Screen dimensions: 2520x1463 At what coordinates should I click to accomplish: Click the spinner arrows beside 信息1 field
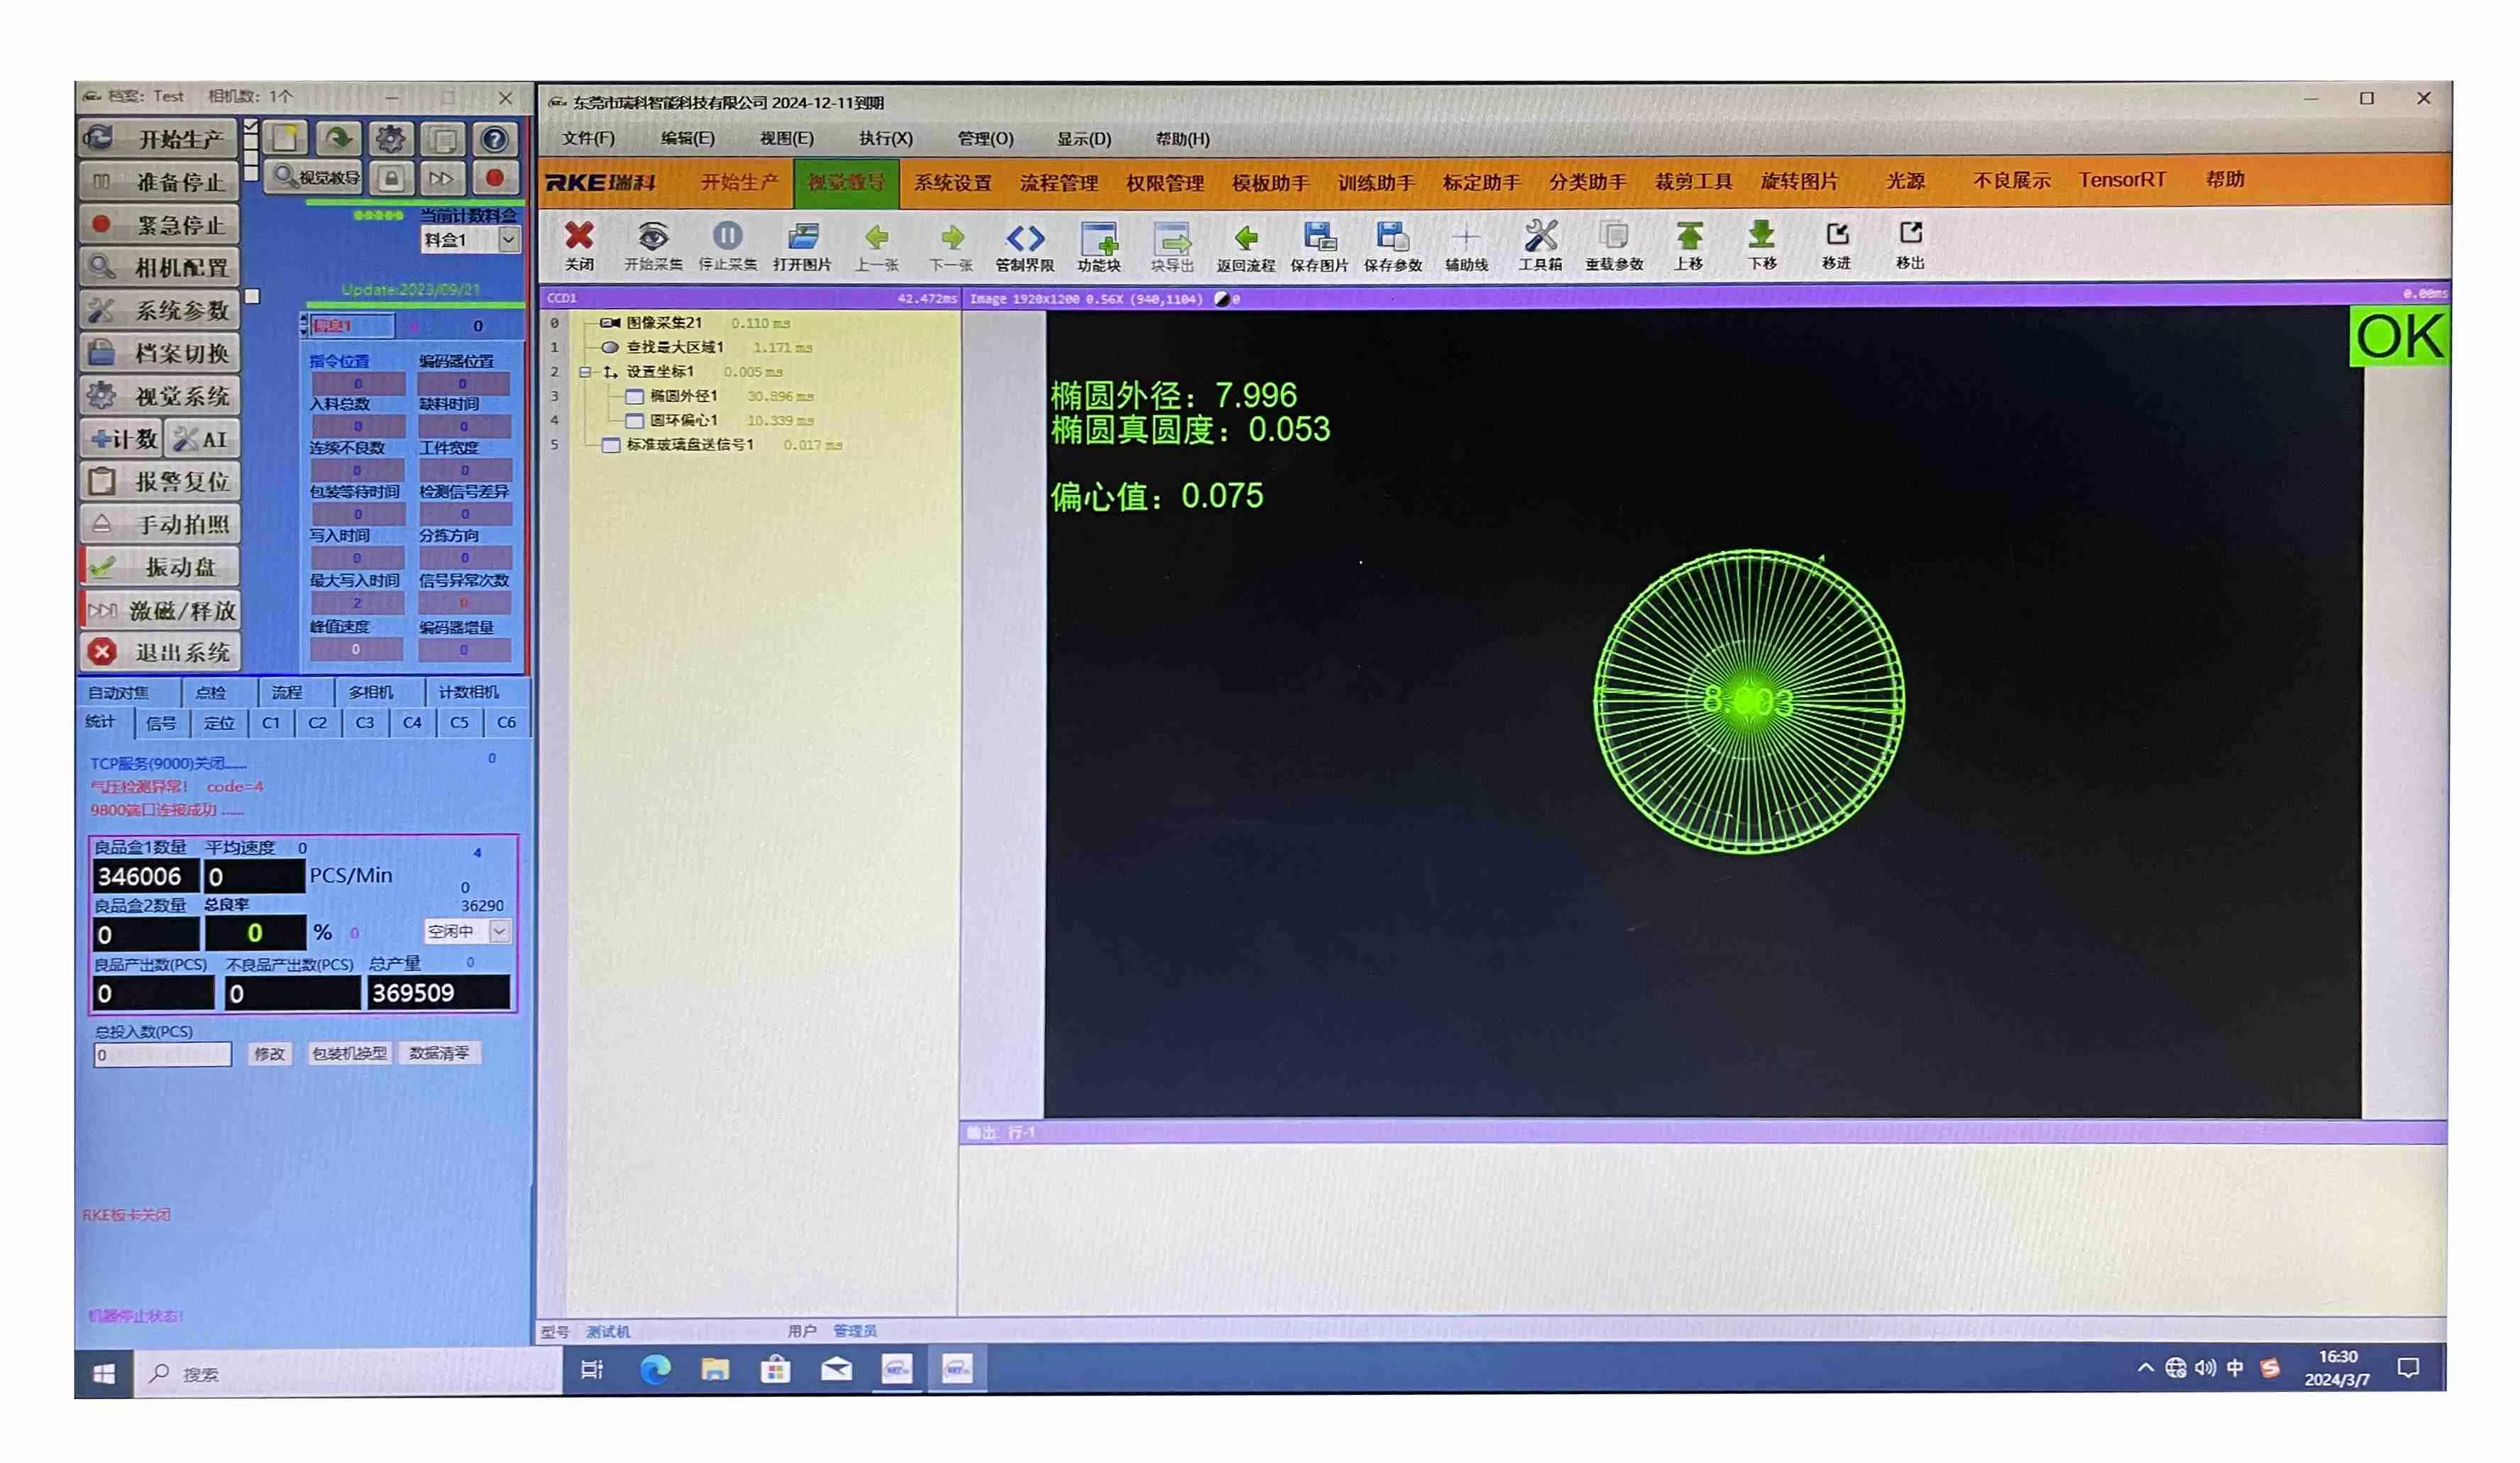point(304,325)
